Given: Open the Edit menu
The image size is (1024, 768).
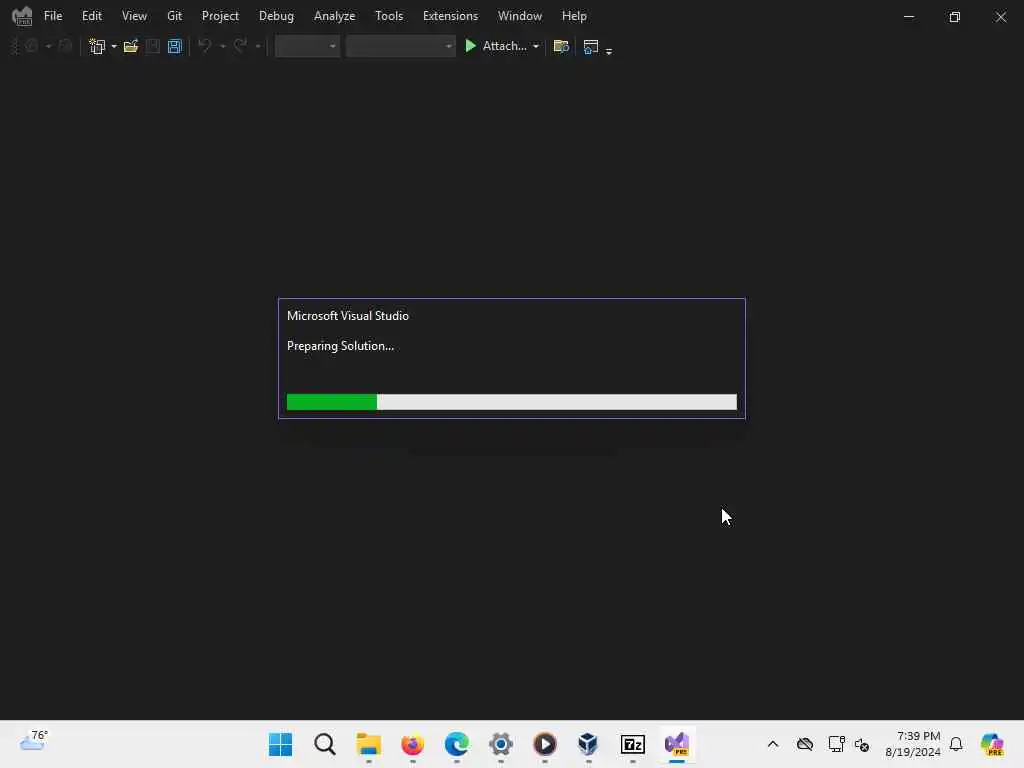Looking at the screenshot, I should click(91, 16).
